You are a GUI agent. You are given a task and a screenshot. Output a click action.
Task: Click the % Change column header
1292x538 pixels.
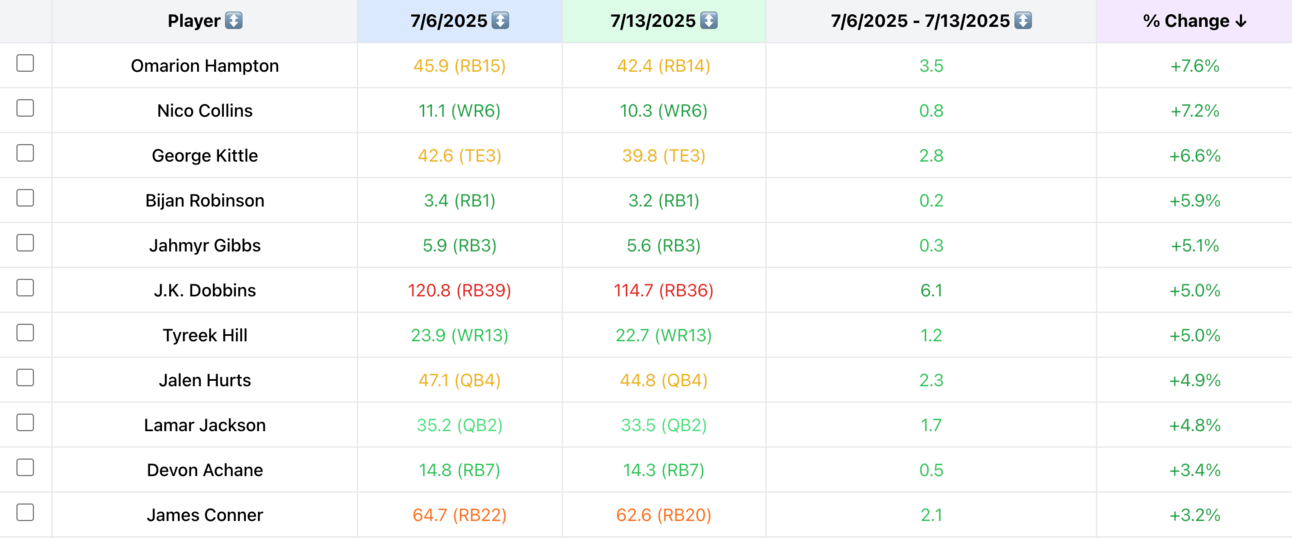(1185, 21)
